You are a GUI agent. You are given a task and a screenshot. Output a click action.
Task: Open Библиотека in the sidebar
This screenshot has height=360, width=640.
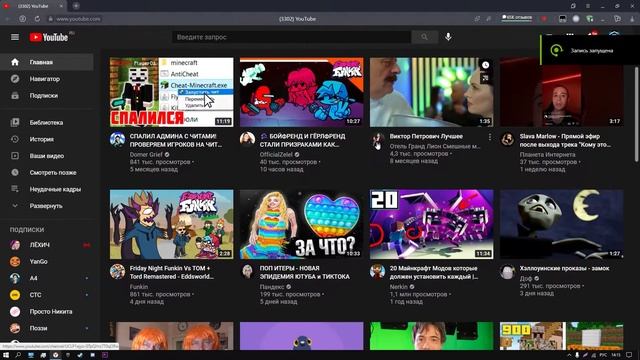pos(47,122)
